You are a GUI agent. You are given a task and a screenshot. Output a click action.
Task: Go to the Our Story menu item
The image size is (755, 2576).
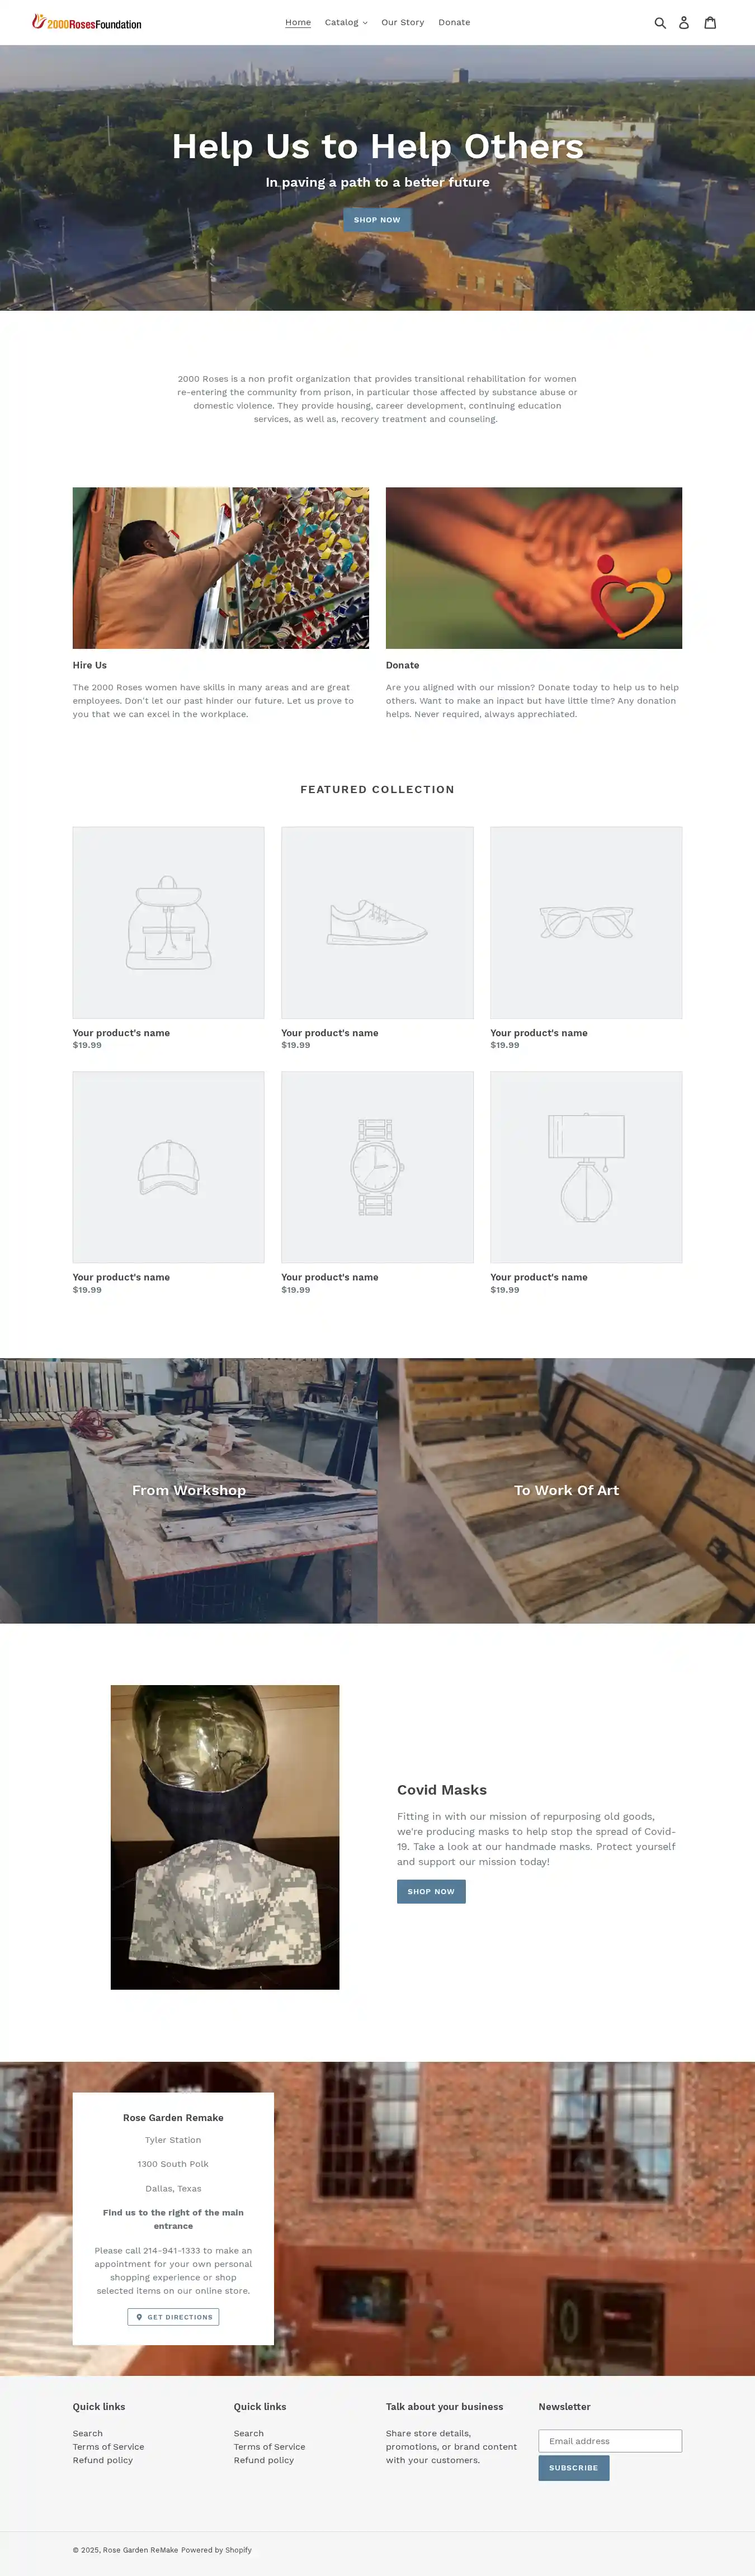coord(402,22)
